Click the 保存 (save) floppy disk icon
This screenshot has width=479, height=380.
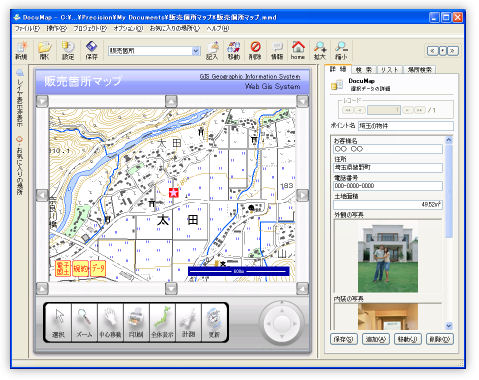(x=91, y=51)
